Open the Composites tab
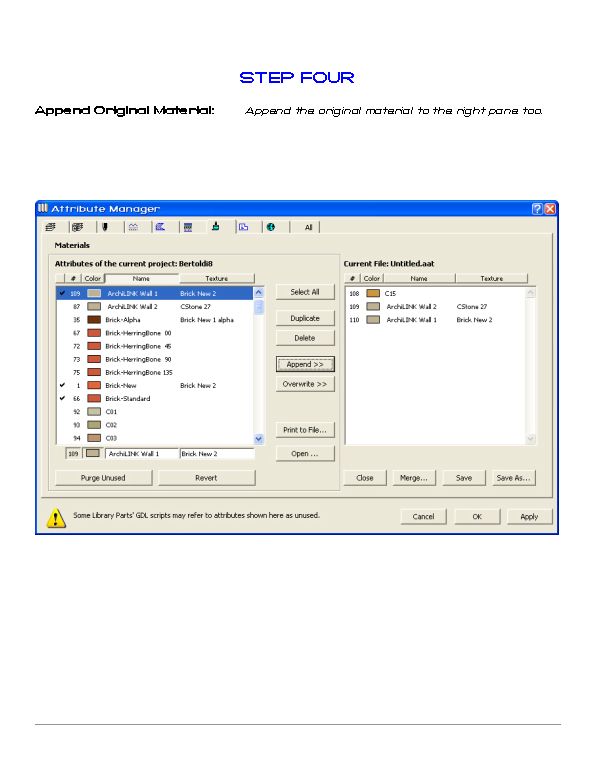This screenshot has height=767, width=594. pyautogui.click(x=188, y=227)
